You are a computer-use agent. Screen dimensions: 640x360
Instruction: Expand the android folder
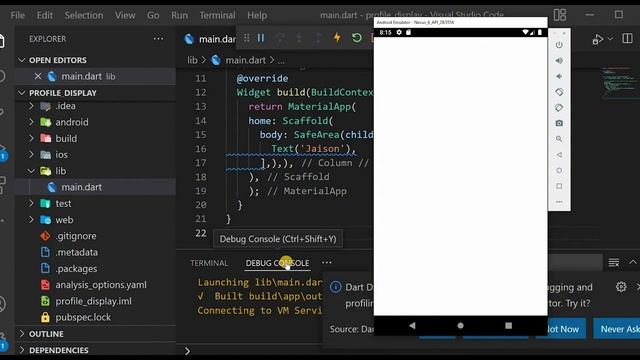31,122
